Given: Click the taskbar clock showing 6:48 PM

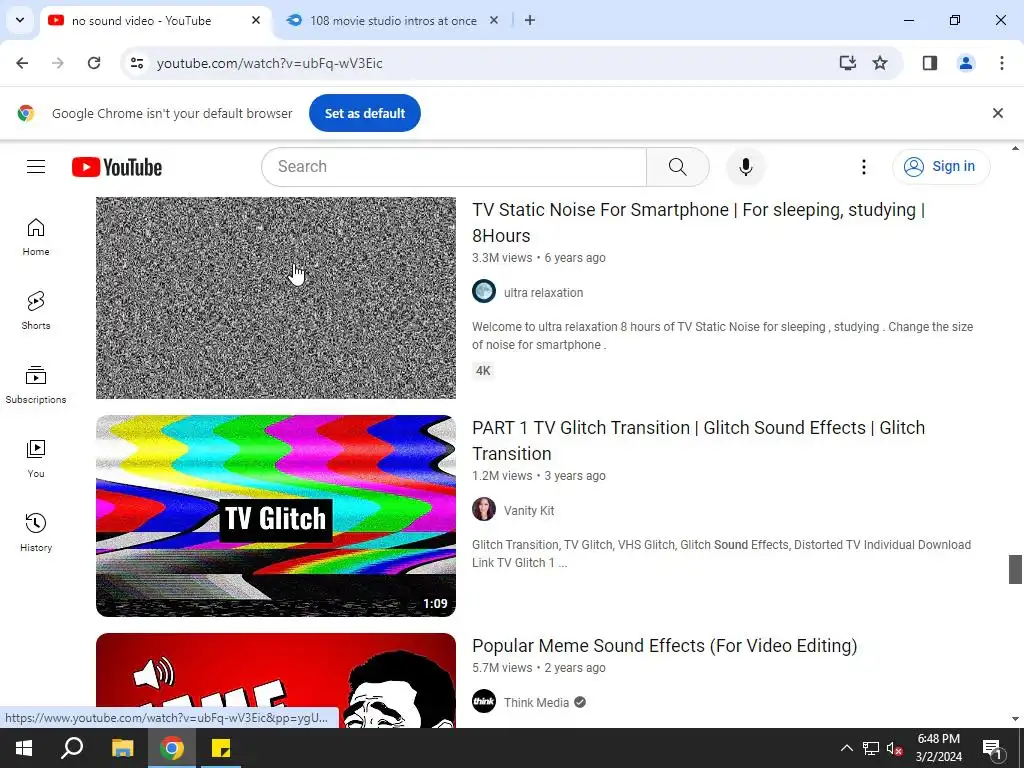Looking at the screenshot, I should tap(938, 748).
